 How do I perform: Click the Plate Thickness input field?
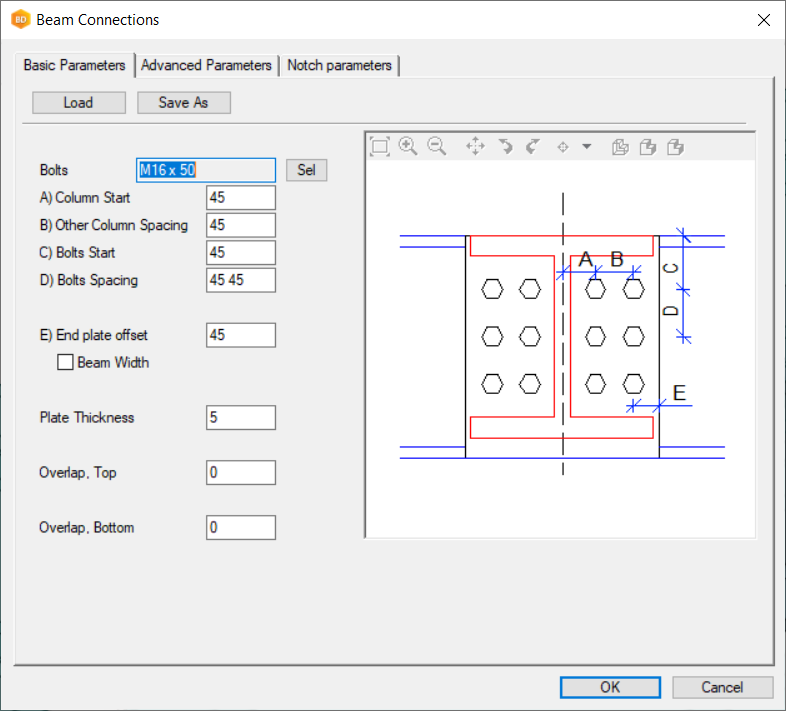click(x=240, y=418)
